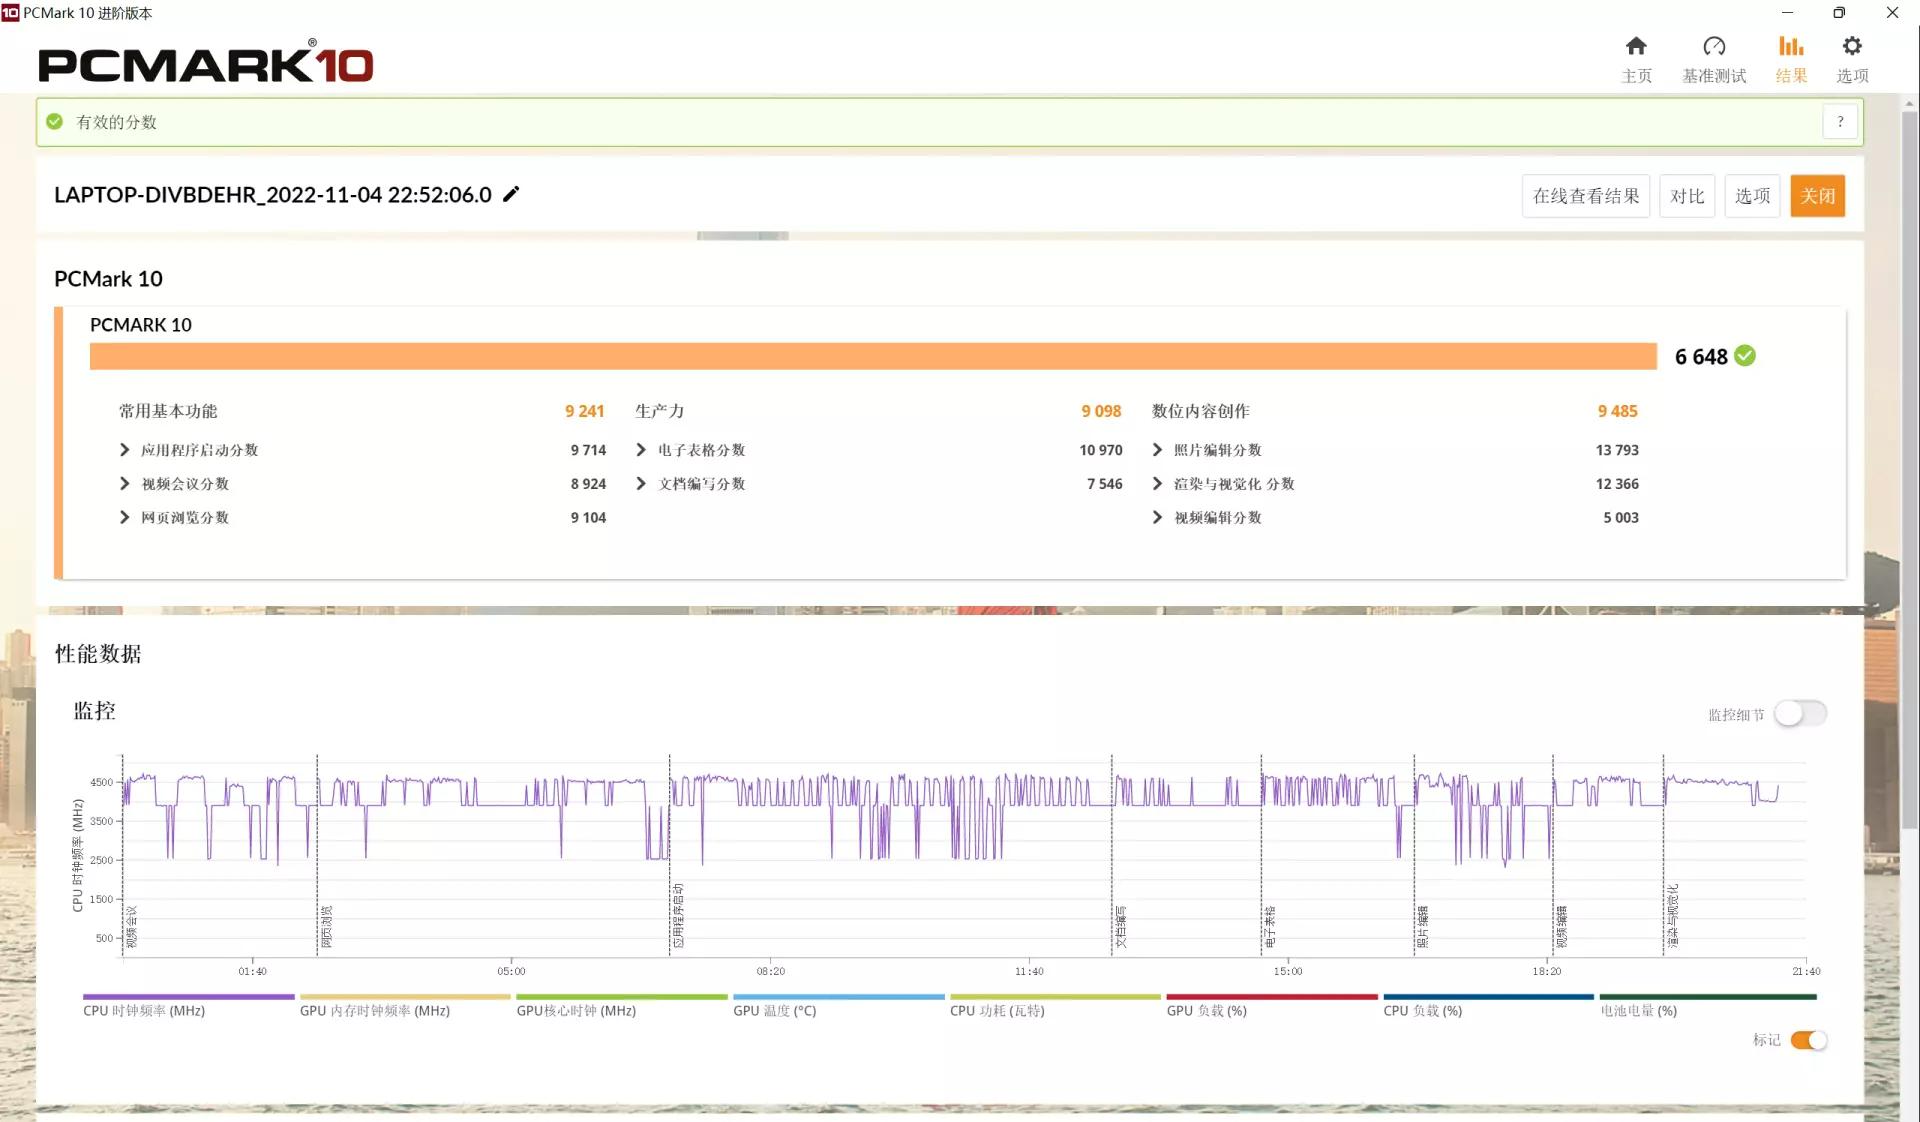Turn off the 标记 markers toggle

point(1808,1040)
